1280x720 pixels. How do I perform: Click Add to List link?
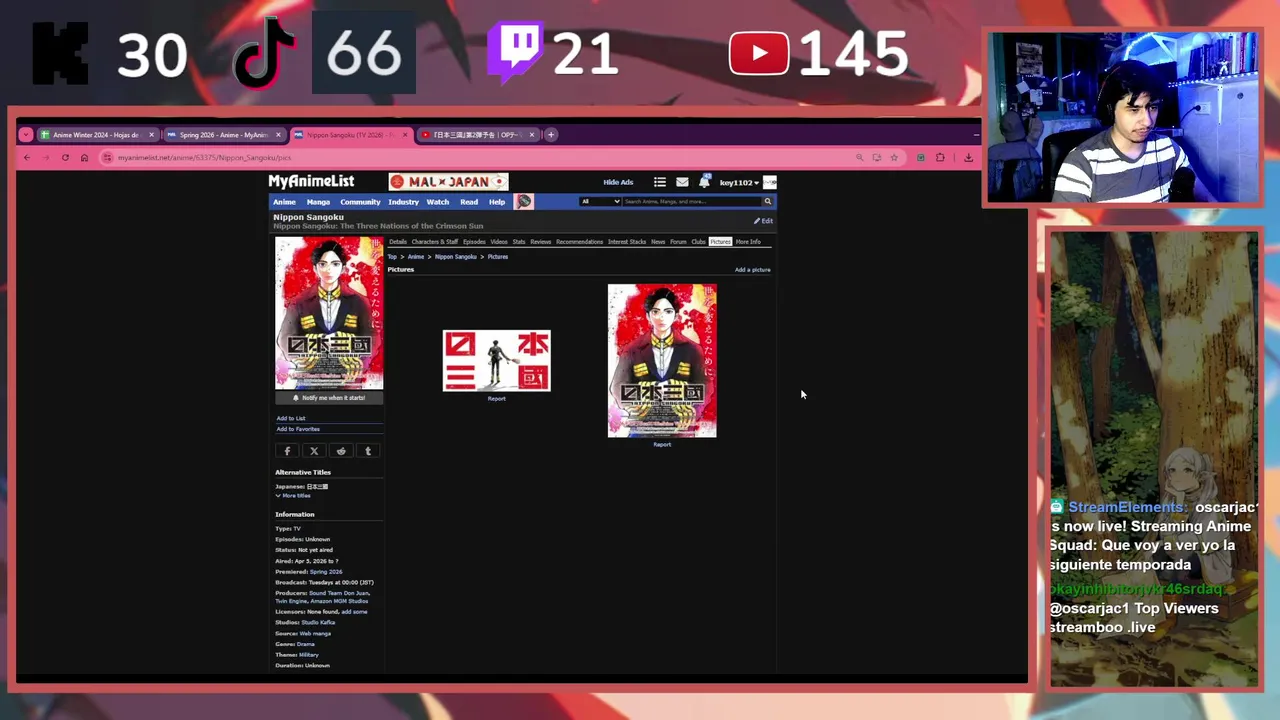[x=291, y=418]
